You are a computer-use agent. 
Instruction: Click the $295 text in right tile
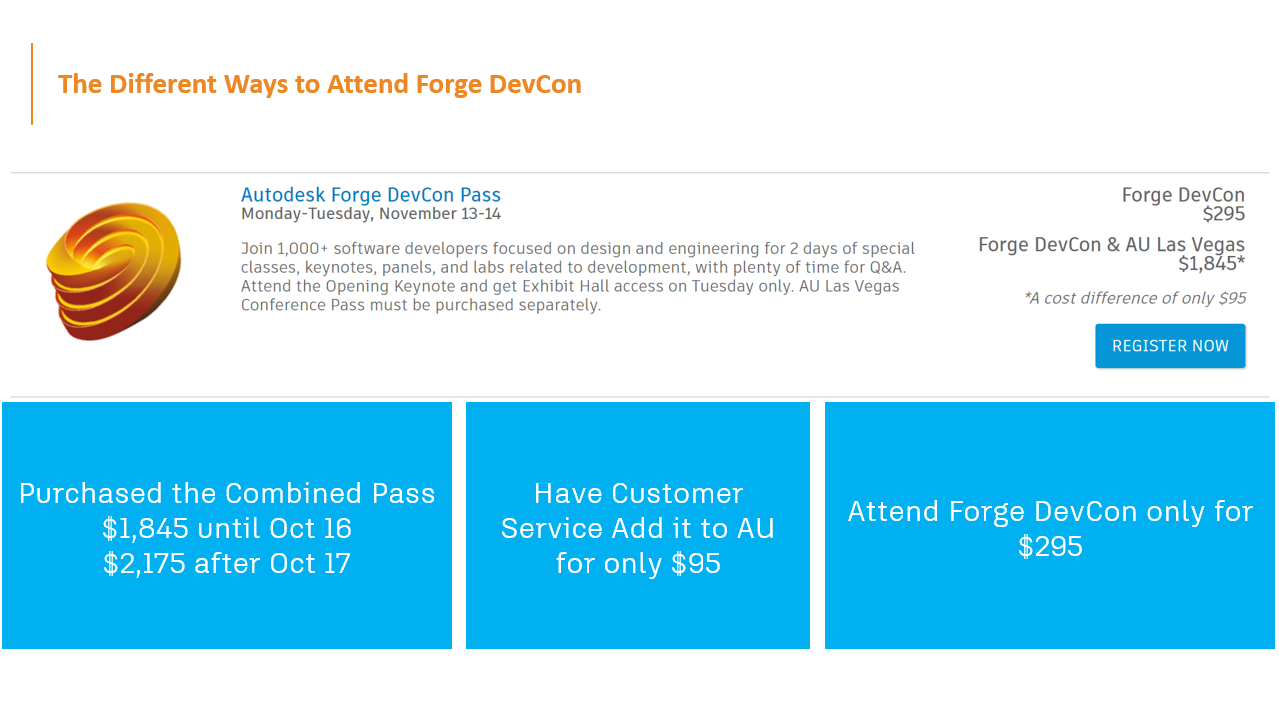tap(1050, 546)
